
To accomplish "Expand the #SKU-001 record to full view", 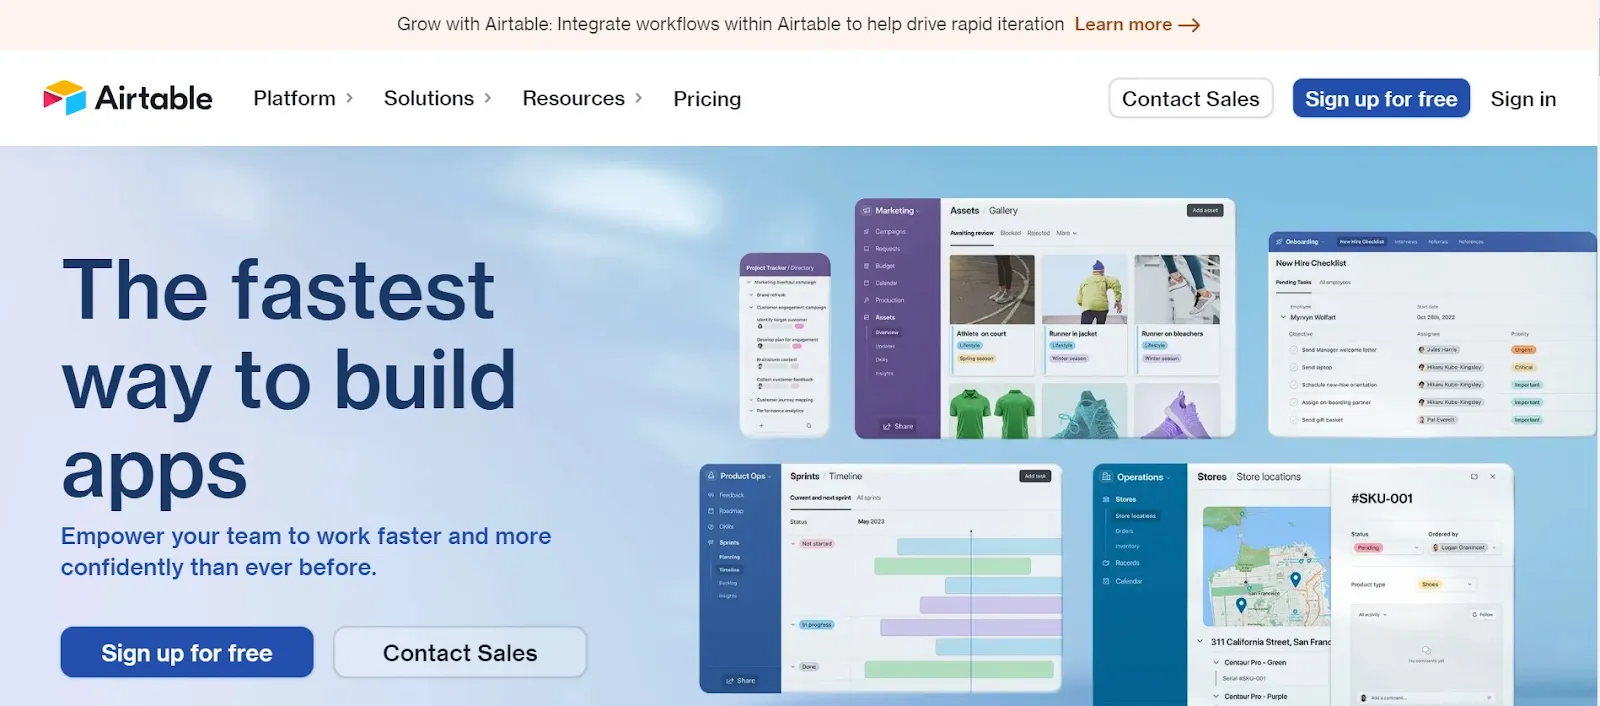I will click(1474, 477).
